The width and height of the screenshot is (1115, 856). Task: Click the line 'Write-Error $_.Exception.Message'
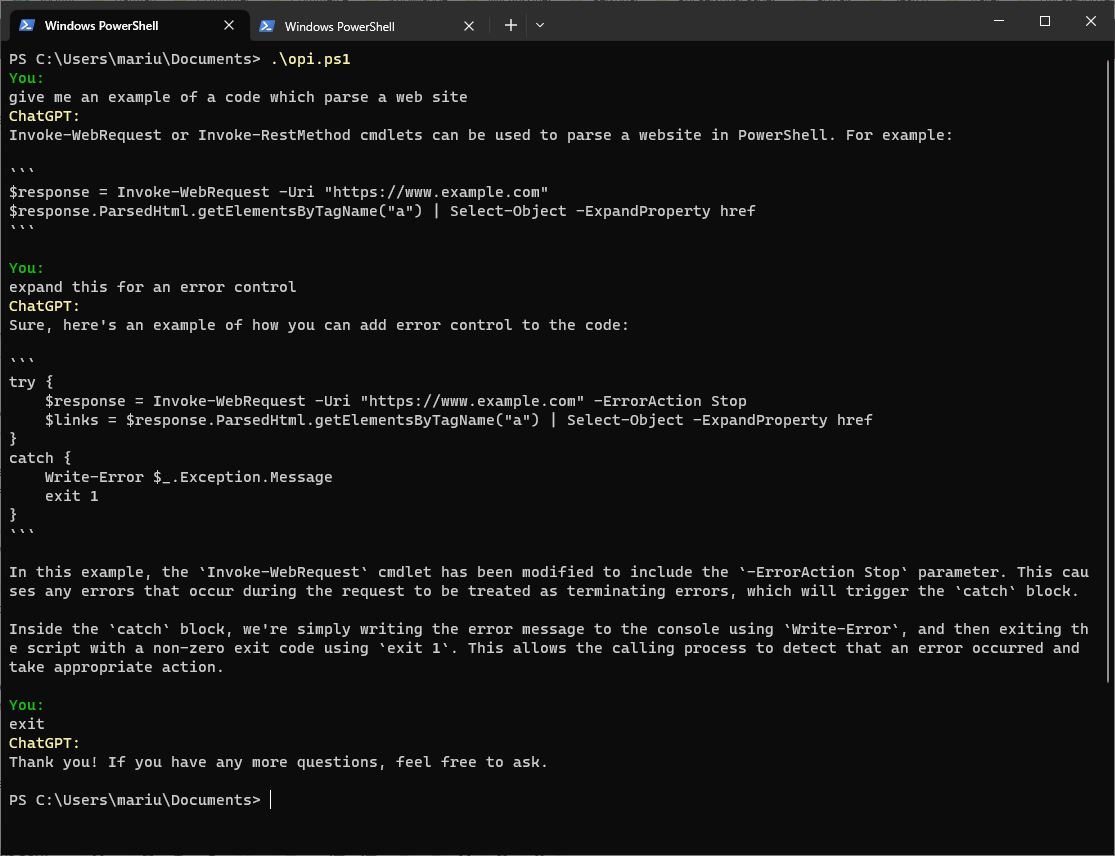pos(188,477)
